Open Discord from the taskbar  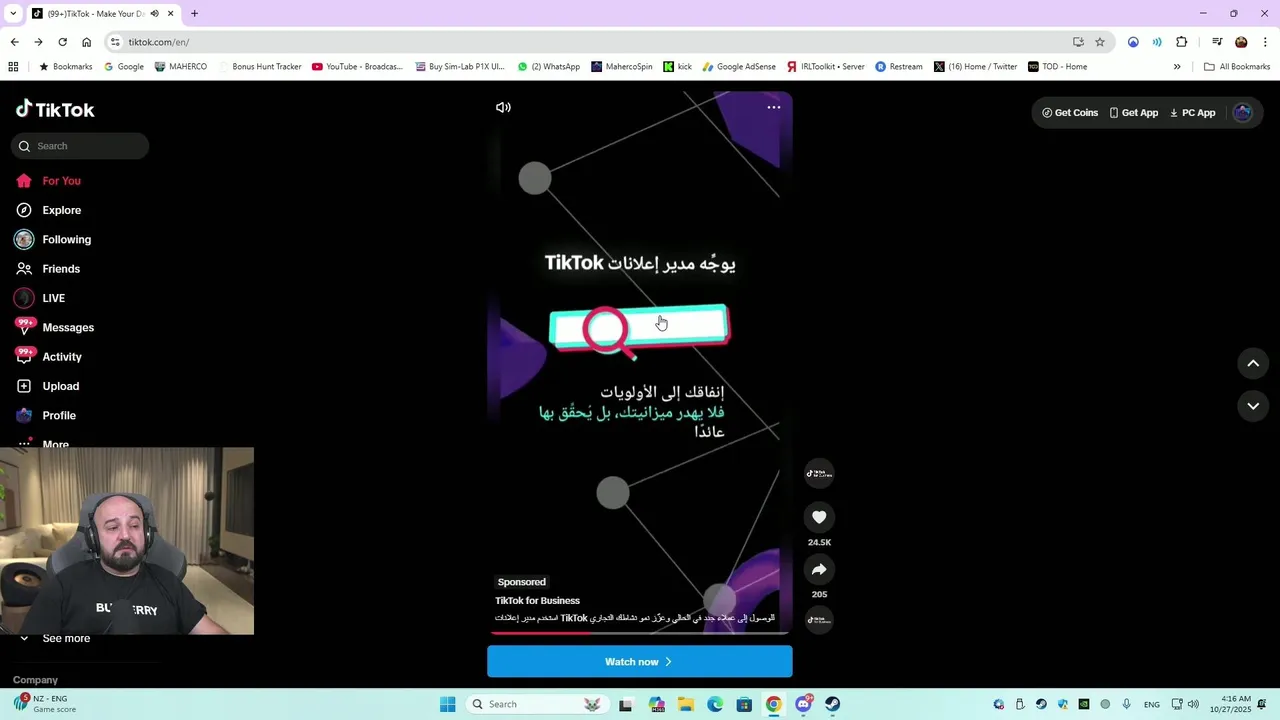(x=803, y=704)
